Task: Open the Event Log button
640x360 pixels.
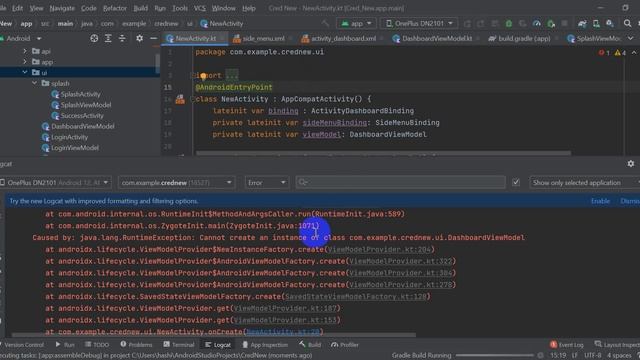Action: point(567,345)
